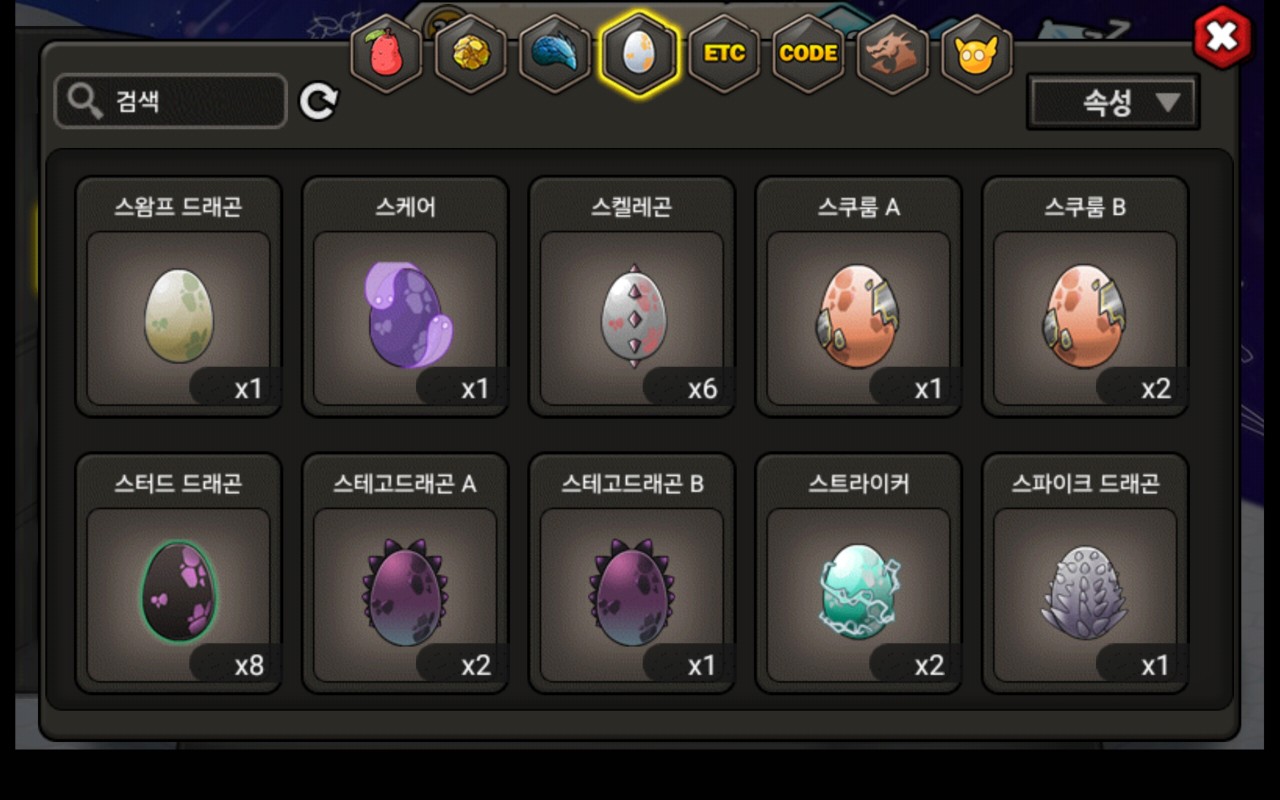This screenshot has height=800, width=1280.
Task: Select the purple 스케어 egg
Action: coord(405,296)
